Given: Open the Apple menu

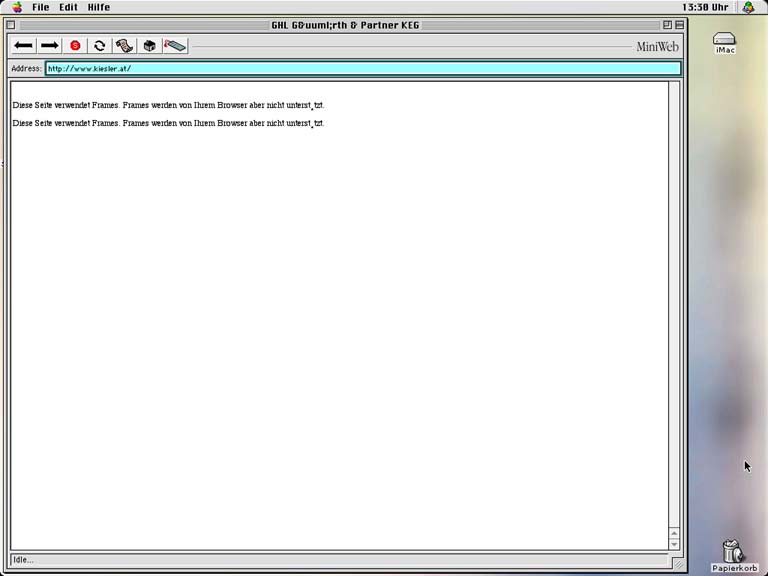Looking at the screenshot, I should pyautogui.click(x=16, y=7).
